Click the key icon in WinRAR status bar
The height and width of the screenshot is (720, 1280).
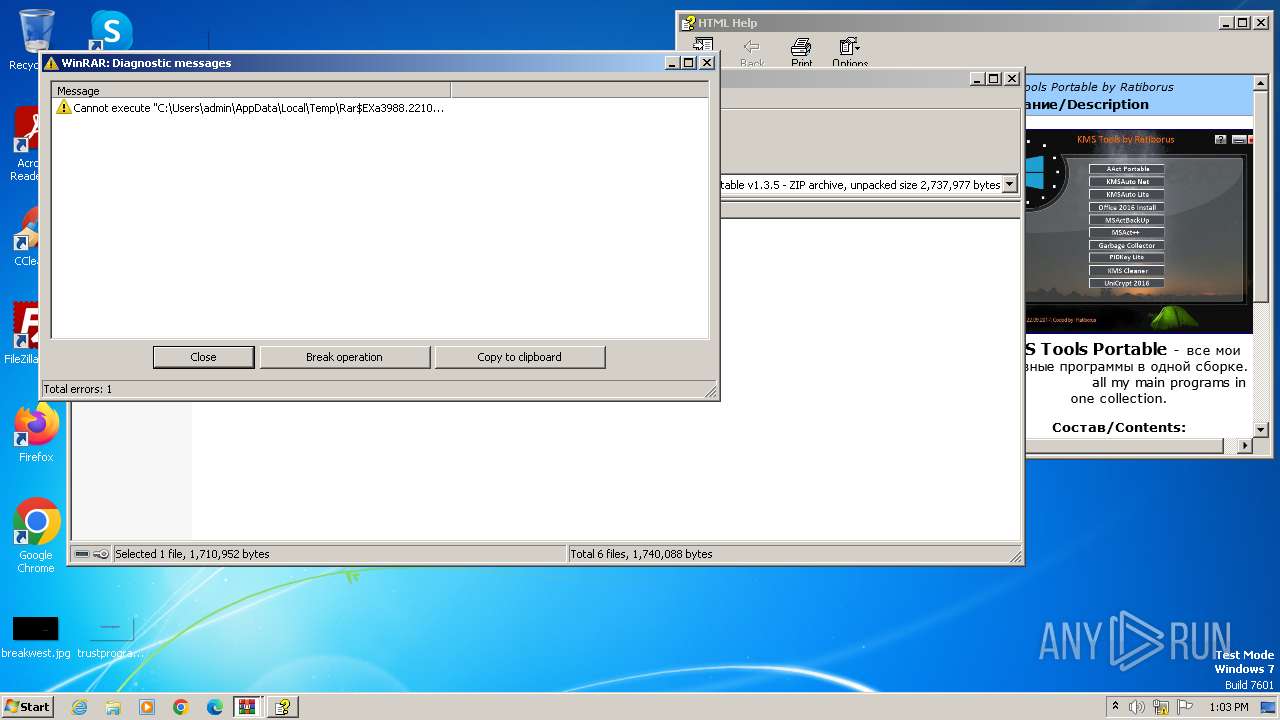coord(101,554)
